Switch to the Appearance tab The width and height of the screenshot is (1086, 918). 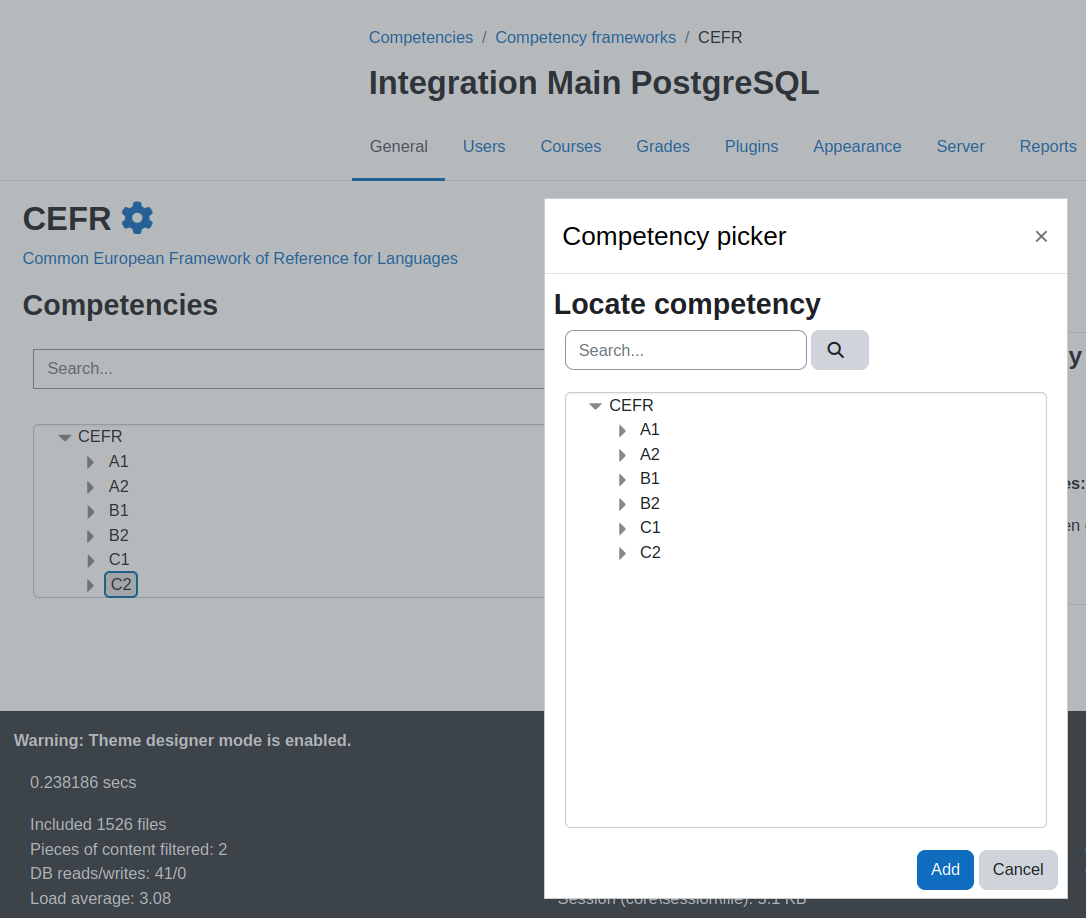pyautogui.click(x=857, y=147)
